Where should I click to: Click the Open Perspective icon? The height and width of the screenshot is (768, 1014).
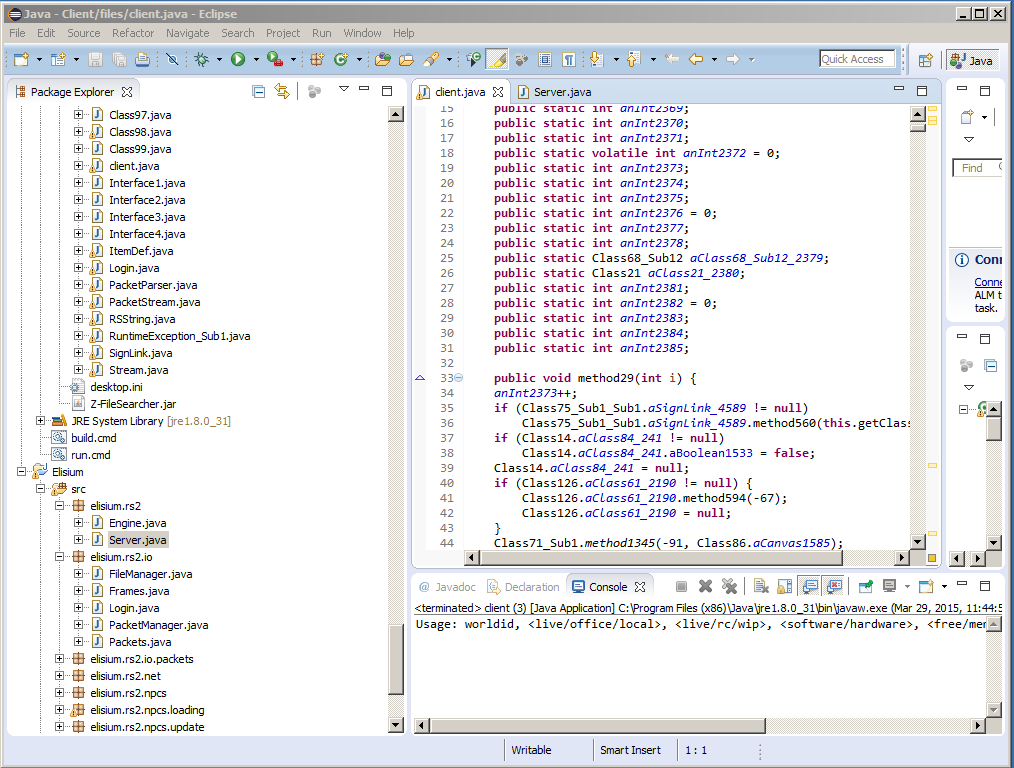(925, 60)
